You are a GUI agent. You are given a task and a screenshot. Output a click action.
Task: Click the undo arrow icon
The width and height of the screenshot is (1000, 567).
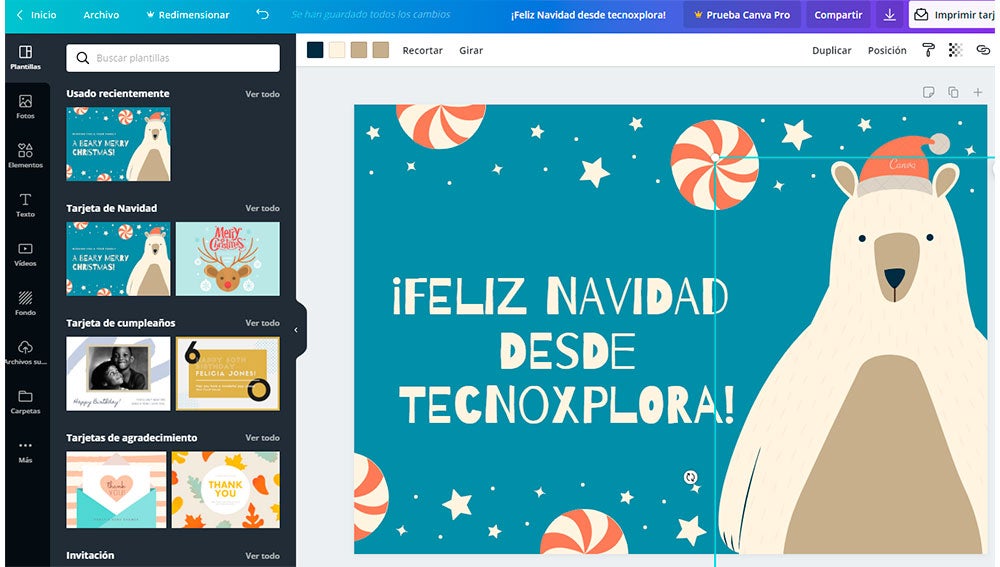[x=262, y=14]
